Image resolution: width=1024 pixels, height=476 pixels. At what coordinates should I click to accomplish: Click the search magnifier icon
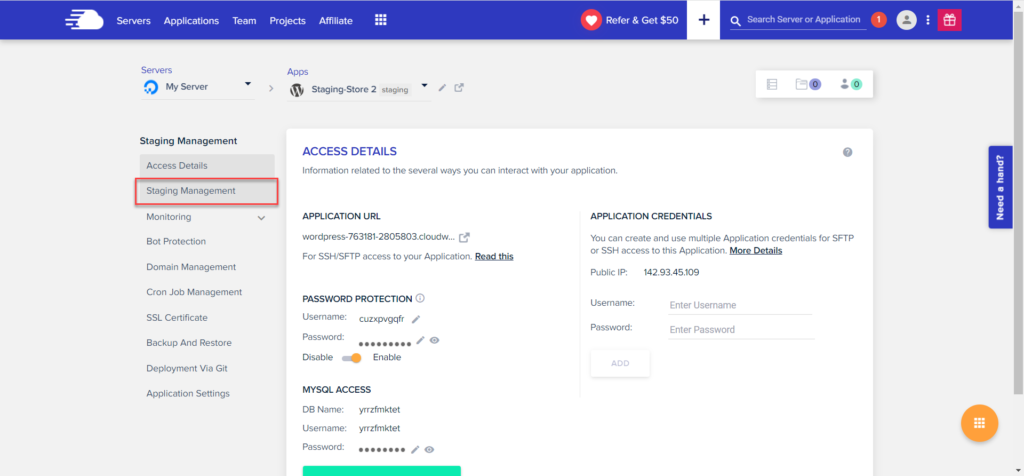click(735, 21)
